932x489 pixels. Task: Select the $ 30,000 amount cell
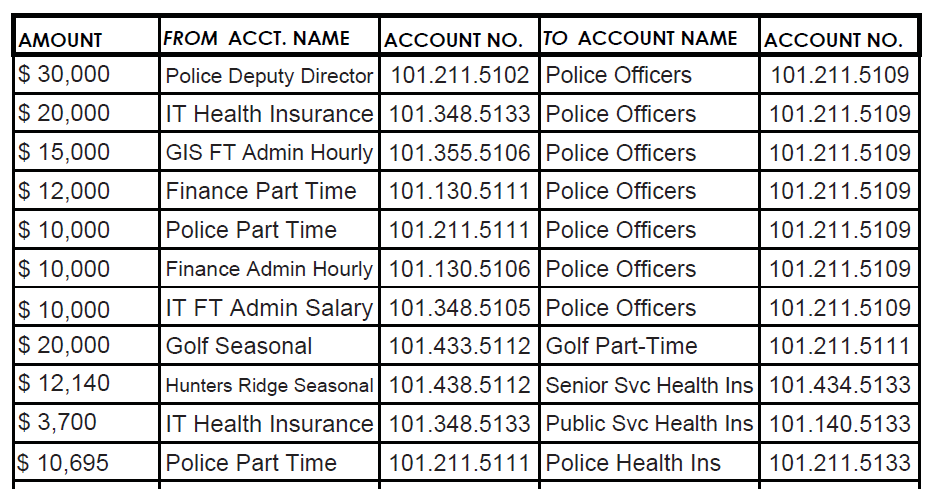pyautogui.click(x=64, y=75)
